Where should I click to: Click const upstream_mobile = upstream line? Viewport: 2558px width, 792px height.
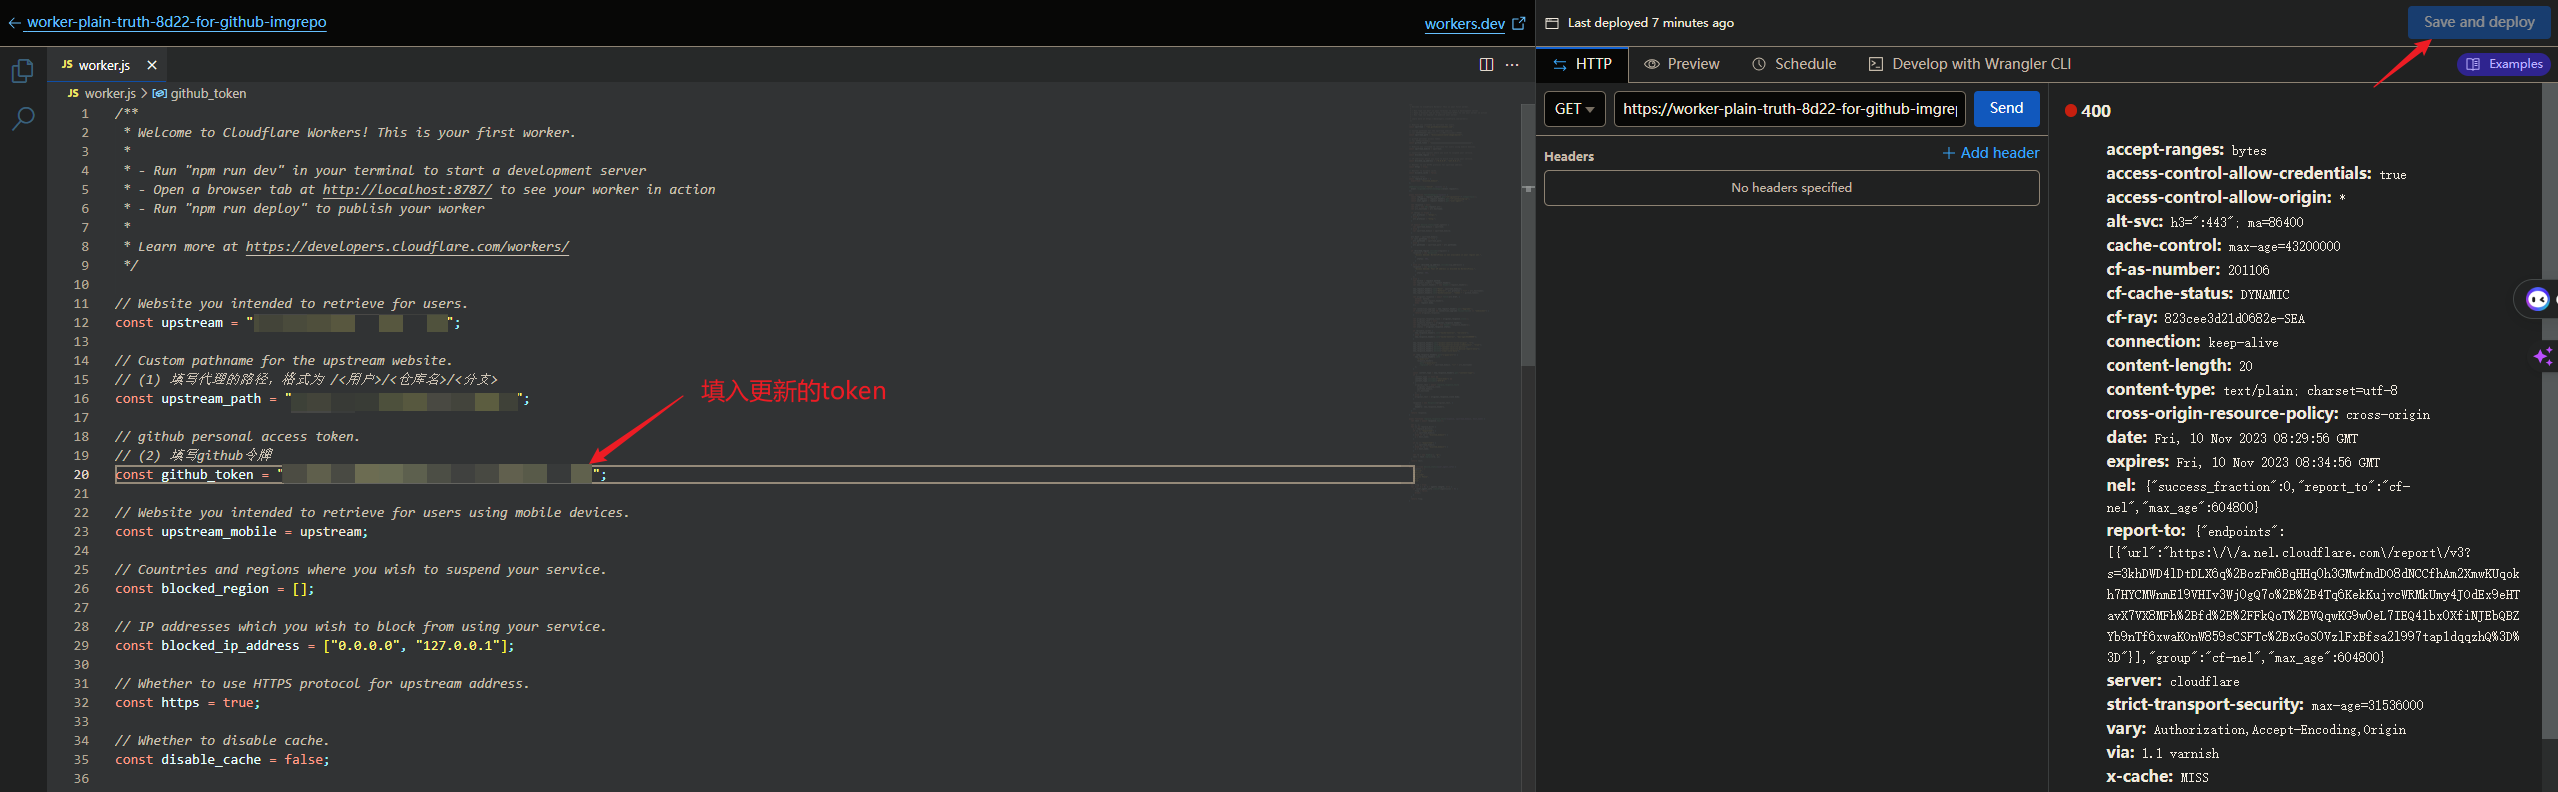[x=241, y=531]
